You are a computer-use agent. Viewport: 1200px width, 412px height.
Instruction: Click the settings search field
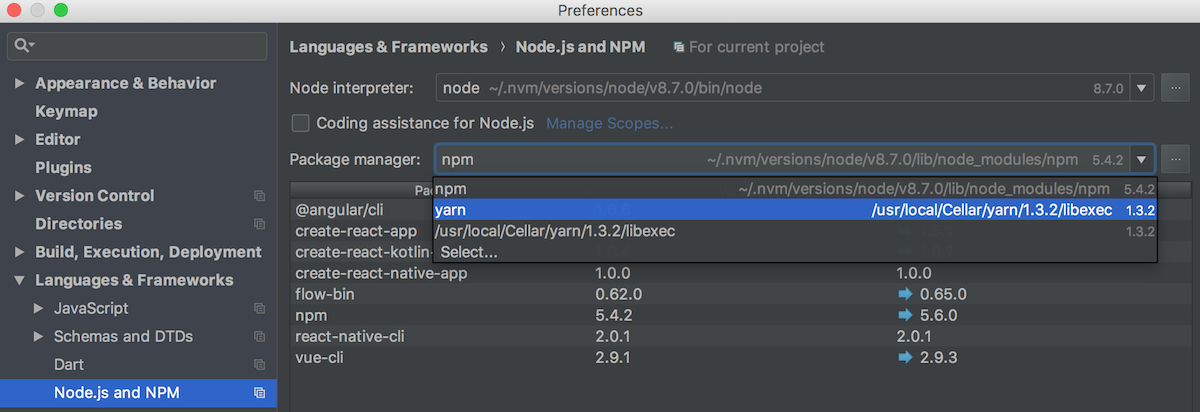click(138, 46)
